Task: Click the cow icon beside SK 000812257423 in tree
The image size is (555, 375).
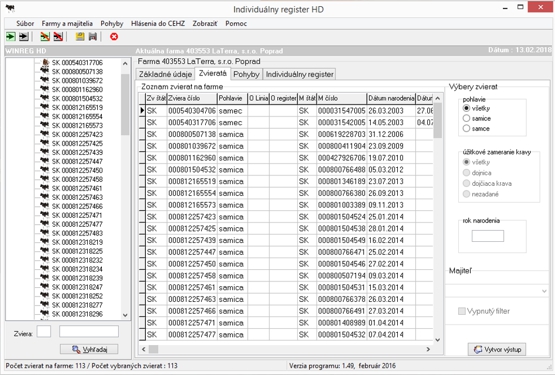Action: point(44,134)
